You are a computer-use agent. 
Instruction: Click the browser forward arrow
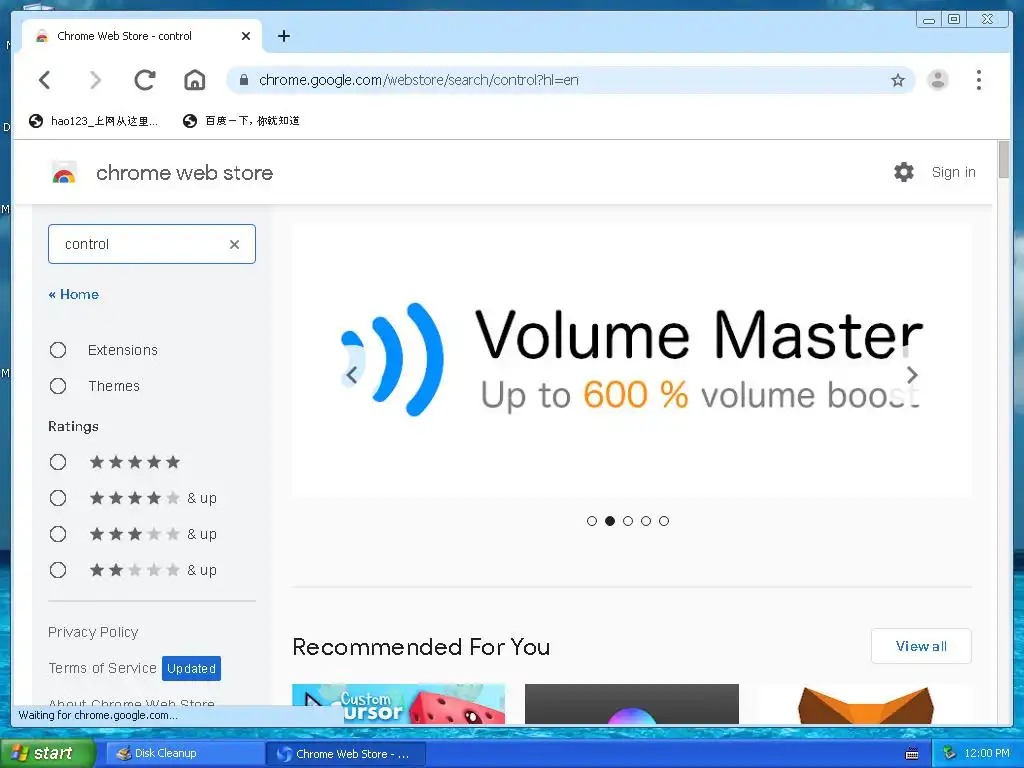click(x=95, y=80)
